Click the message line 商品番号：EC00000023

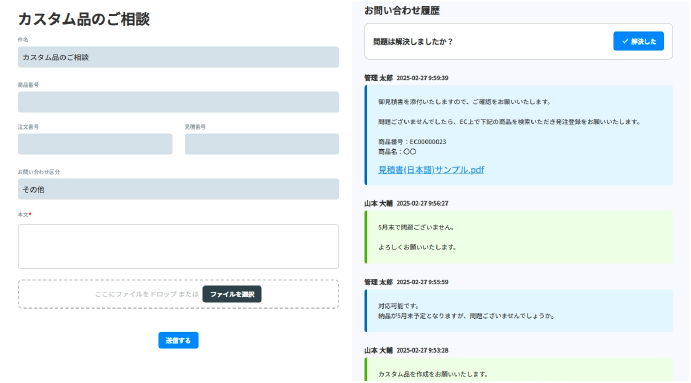412,141
